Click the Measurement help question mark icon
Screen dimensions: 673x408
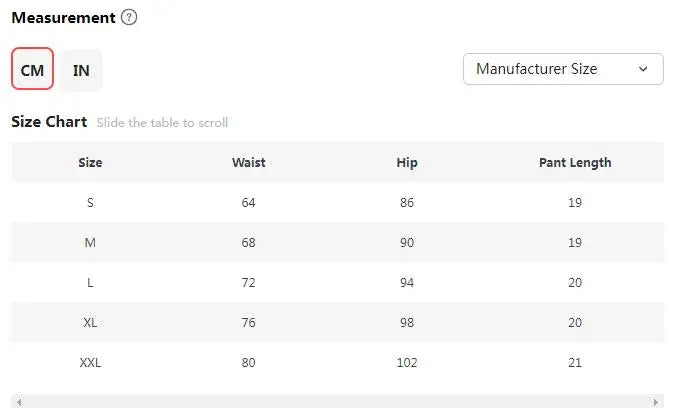tap(129, 18)
